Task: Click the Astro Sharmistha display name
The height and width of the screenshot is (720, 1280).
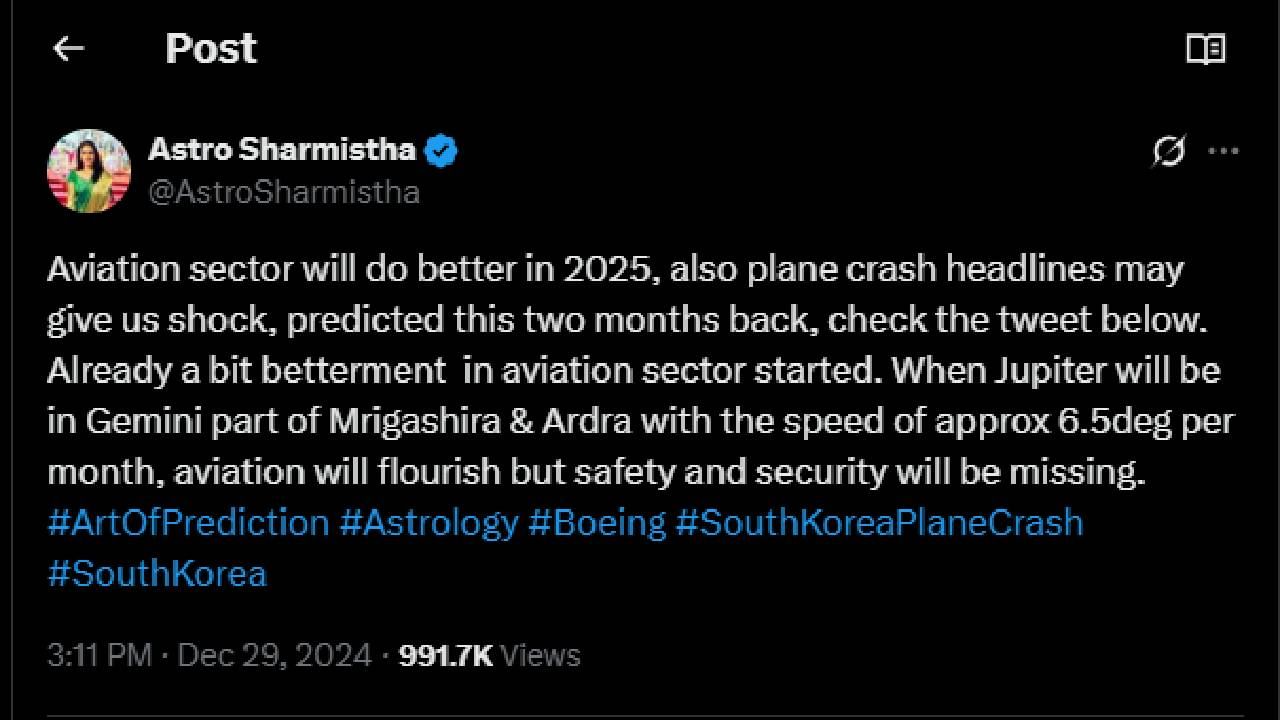Action: [281, 150]
